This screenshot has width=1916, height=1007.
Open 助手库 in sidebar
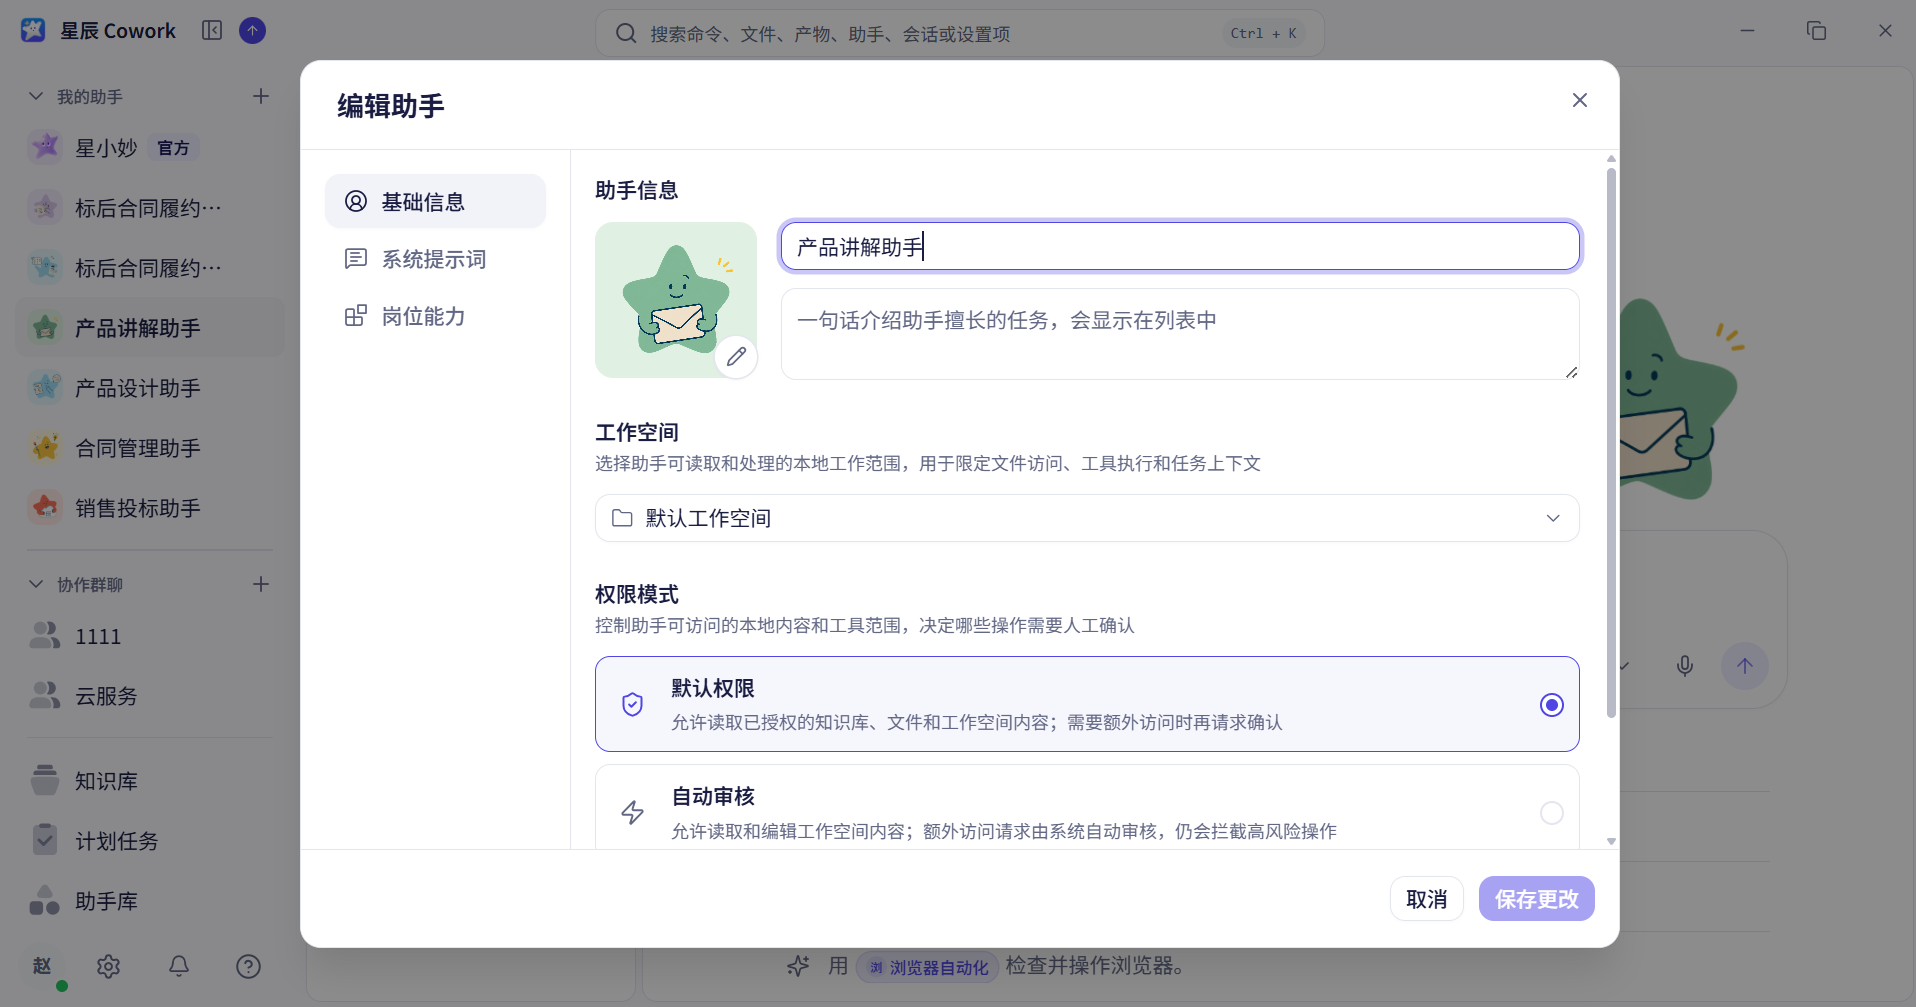tap(150, 901)
